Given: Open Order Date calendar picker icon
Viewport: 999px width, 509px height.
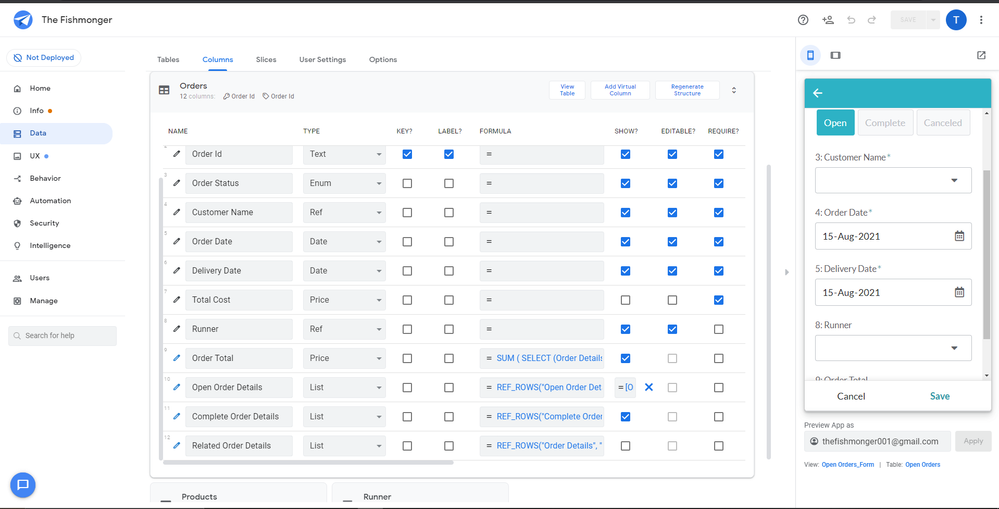Looking at the screenshot, I should (x=959, y=236).
